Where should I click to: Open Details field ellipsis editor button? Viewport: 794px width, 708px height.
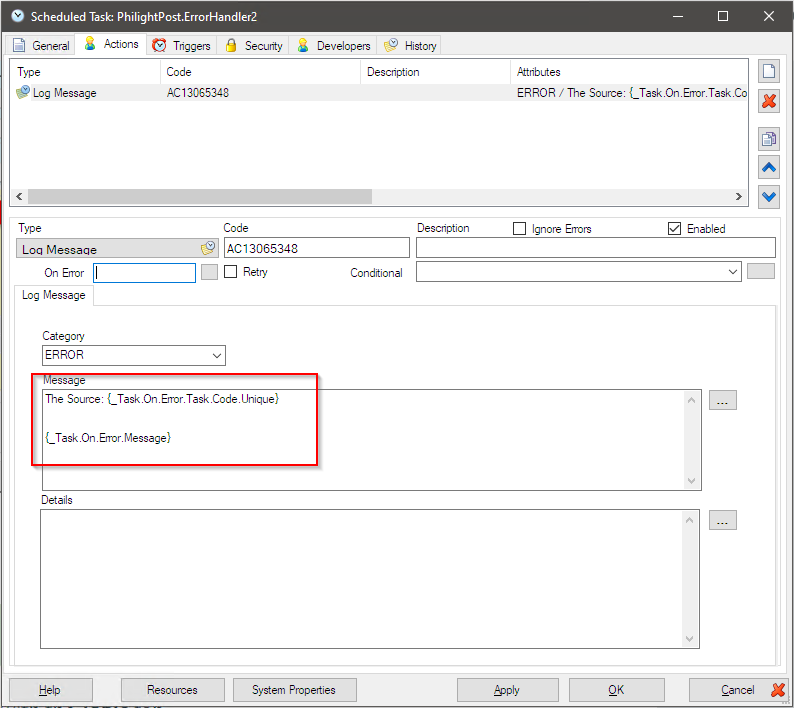[x=723, y=520]
